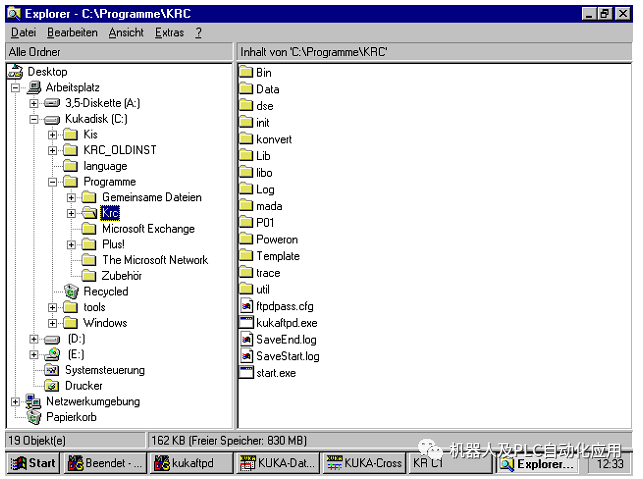643x479 pixels.
Task: Open the Recycled bin icon in tree
Action: coord(71,291)
